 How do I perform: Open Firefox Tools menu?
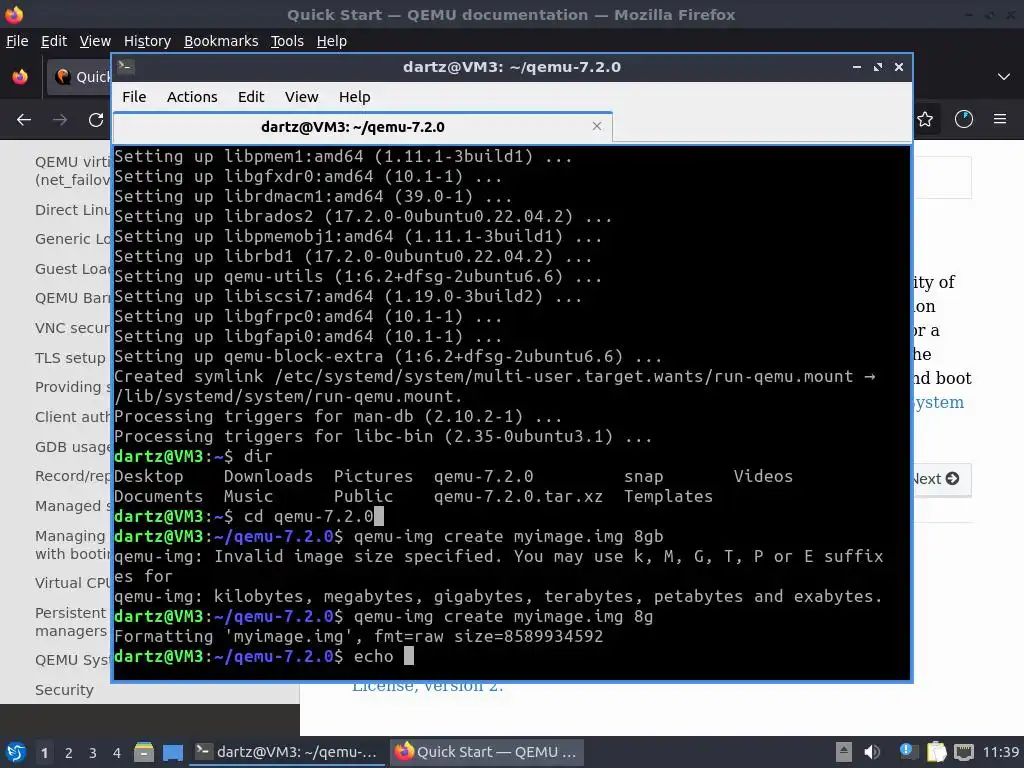coord(287,41)
